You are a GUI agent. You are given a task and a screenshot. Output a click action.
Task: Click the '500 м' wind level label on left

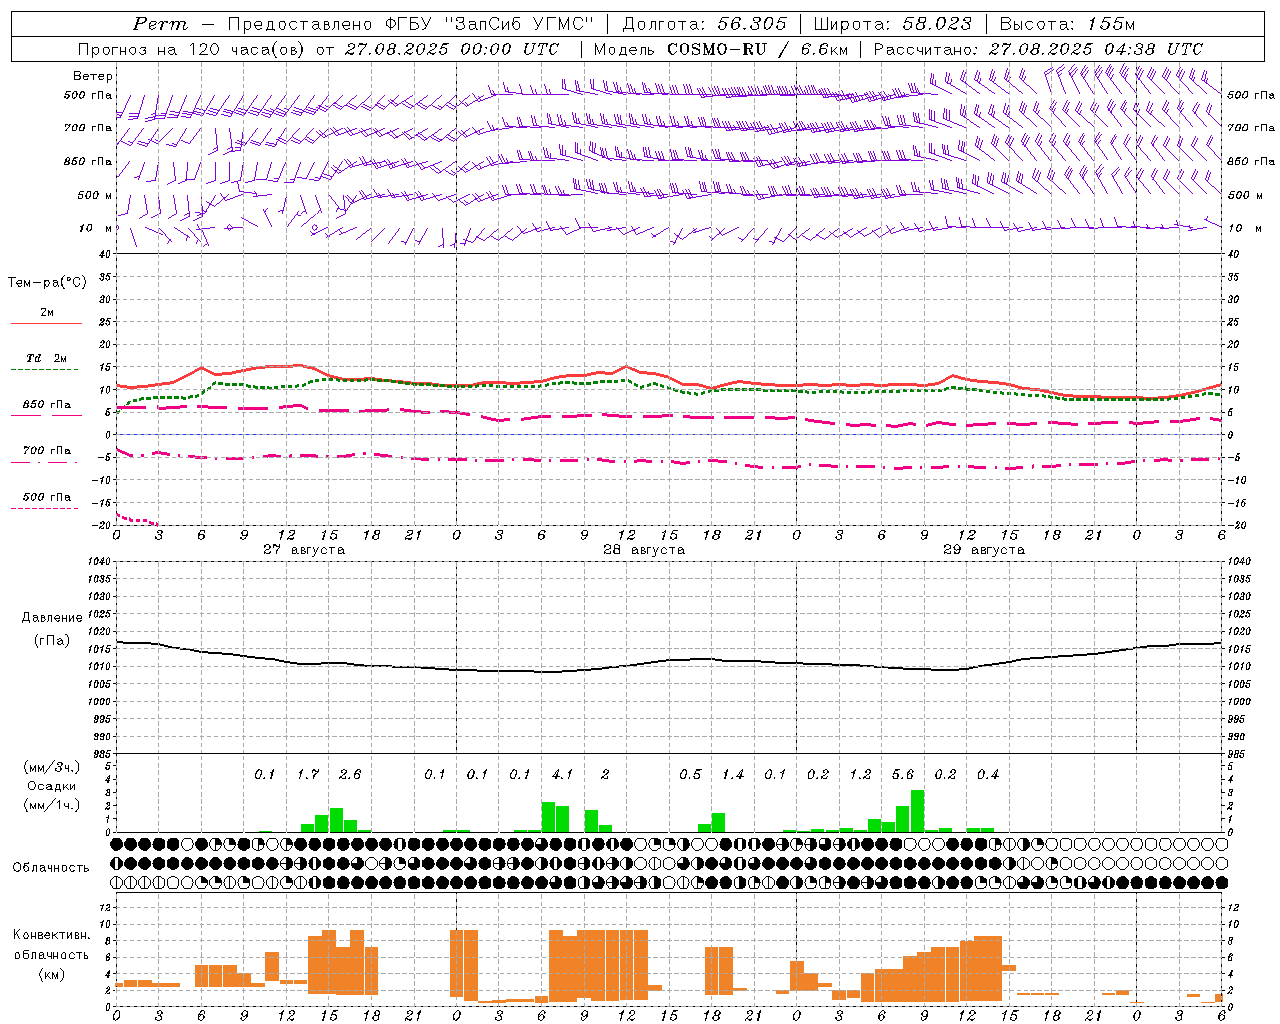95,195
